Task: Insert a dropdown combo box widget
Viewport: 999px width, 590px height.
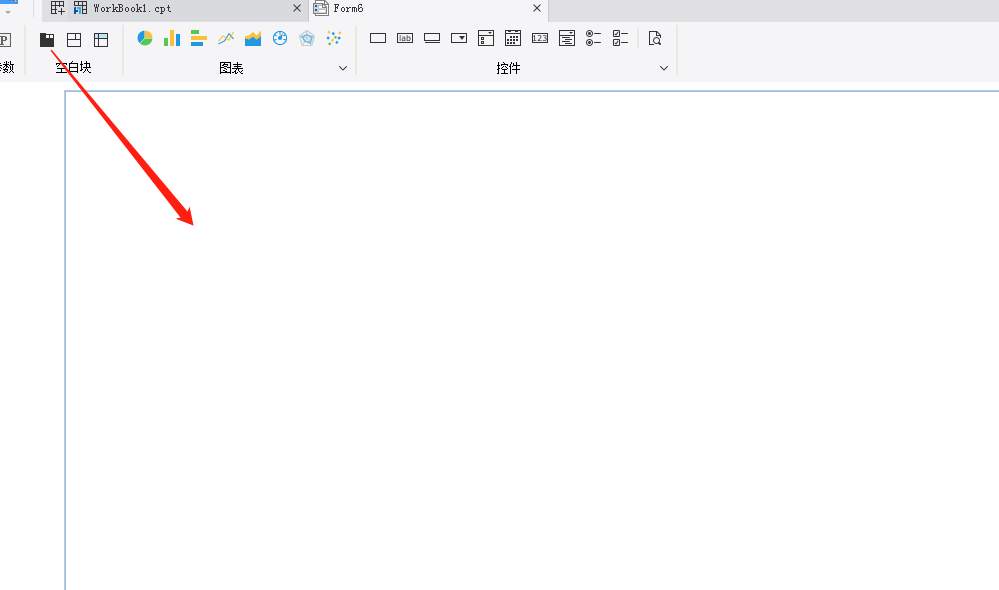Action: pyautogui.click(x=459, y=38)
